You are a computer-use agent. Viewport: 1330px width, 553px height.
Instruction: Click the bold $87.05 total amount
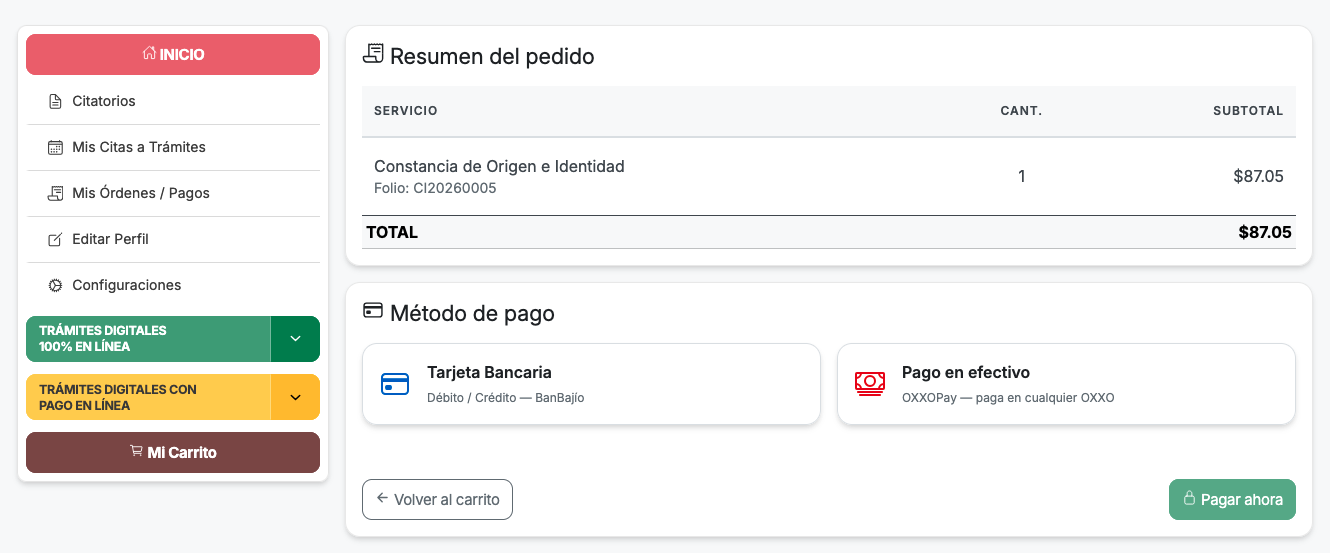point(1265,232)
